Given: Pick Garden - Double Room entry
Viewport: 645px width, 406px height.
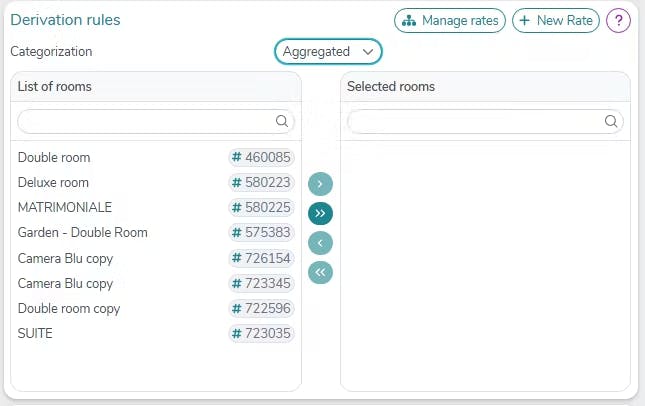Looking at the screenshot, I should tap(82, 232).
